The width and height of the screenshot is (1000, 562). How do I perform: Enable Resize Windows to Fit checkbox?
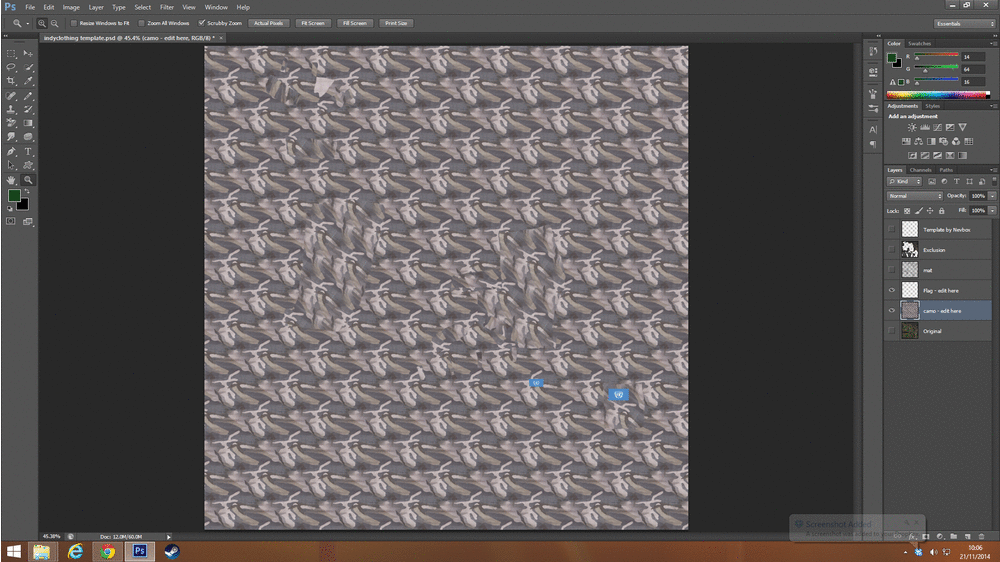coord(73,23)
